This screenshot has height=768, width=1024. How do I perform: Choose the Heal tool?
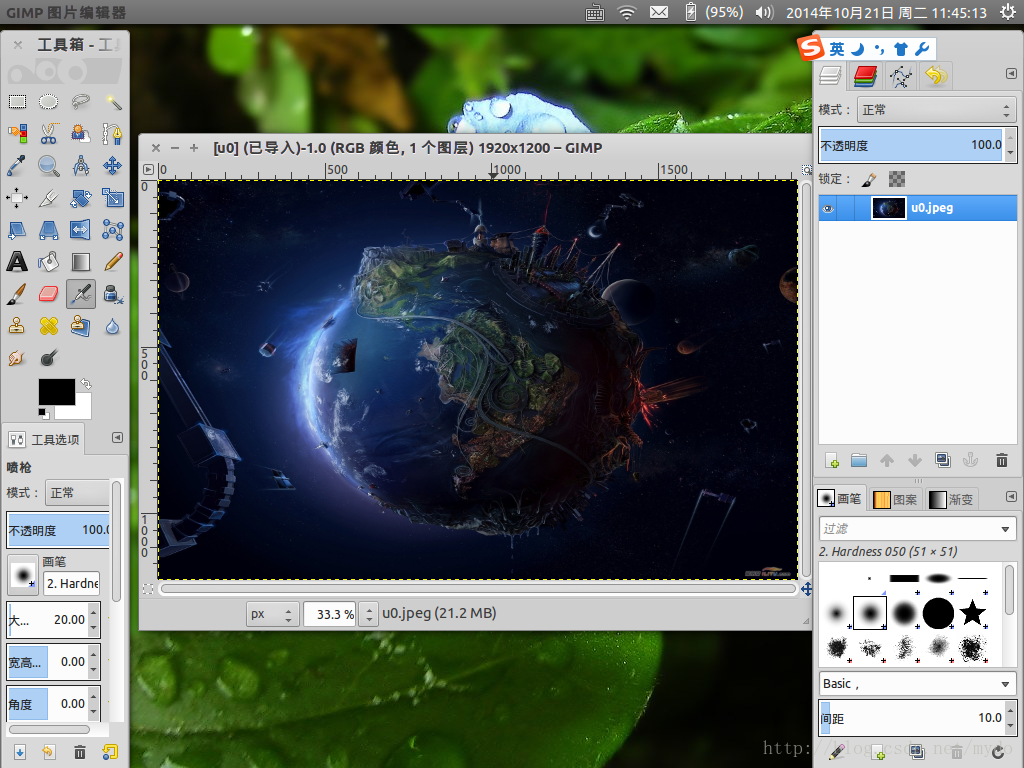coord(48,326)
